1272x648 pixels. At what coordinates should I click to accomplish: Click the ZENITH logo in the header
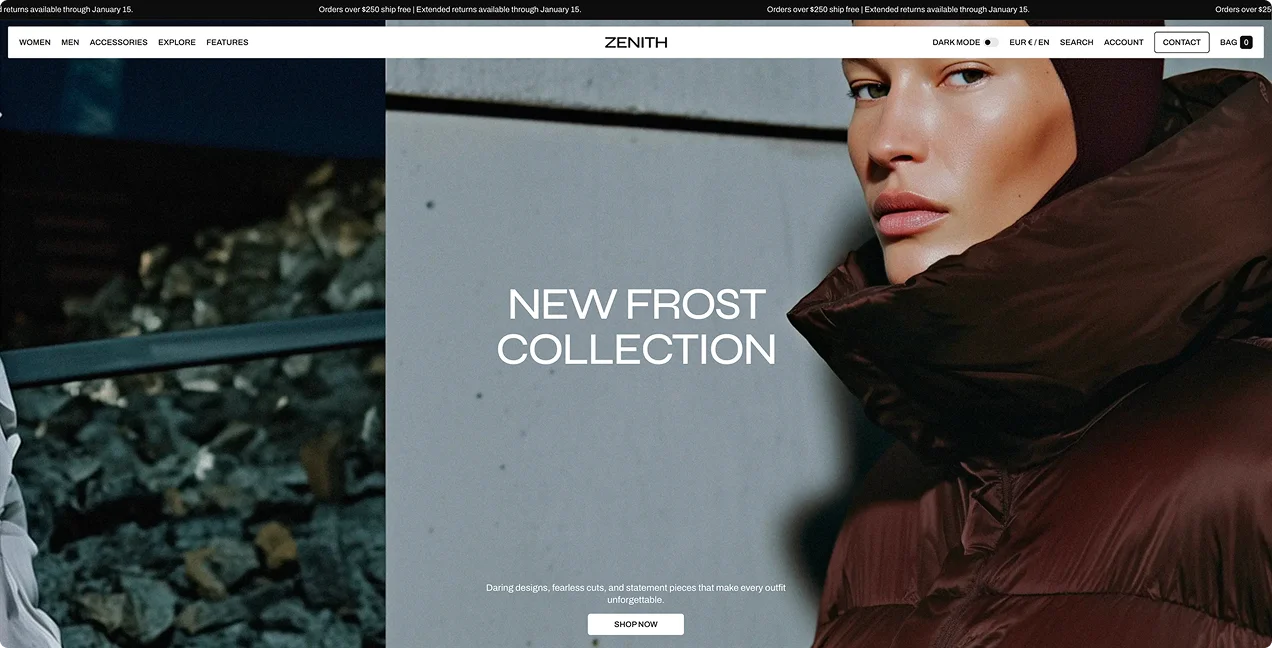click(x=636, y=42)
